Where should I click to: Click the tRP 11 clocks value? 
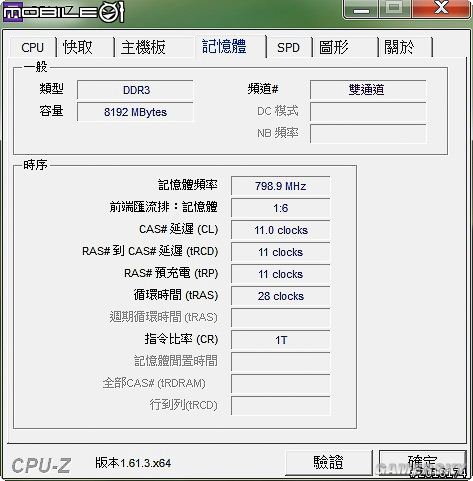coord(281,274)
